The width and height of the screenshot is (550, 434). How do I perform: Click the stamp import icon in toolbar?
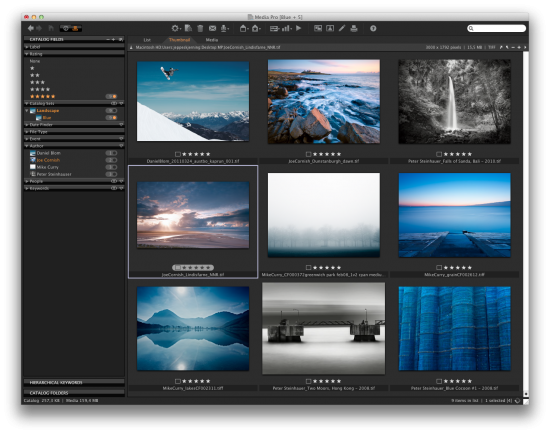[224, 28]
